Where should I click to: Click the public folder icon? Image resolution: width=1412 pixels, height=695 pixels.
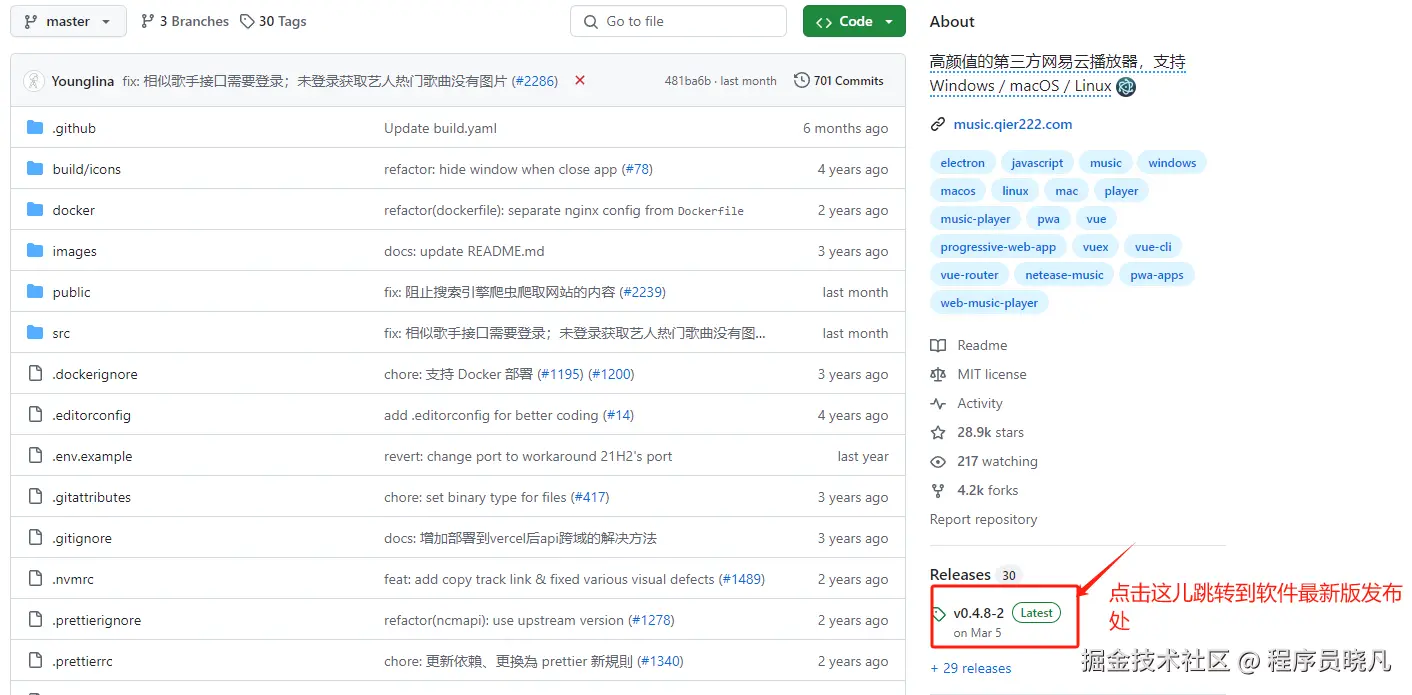pos(36,292)
